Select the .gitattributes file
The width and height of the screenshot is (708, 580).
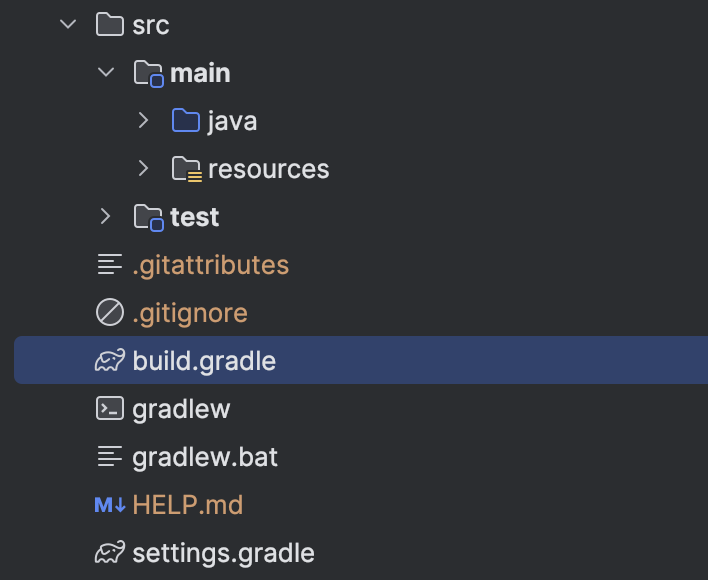pyautogui.click(x=211, y=265)
